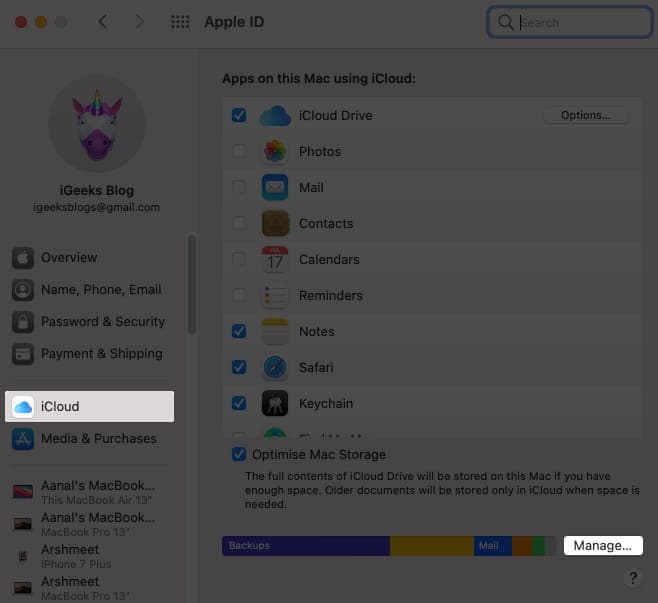Click the Reminders list icon
The image size is (658, 603).
click(x=275, y=295)
